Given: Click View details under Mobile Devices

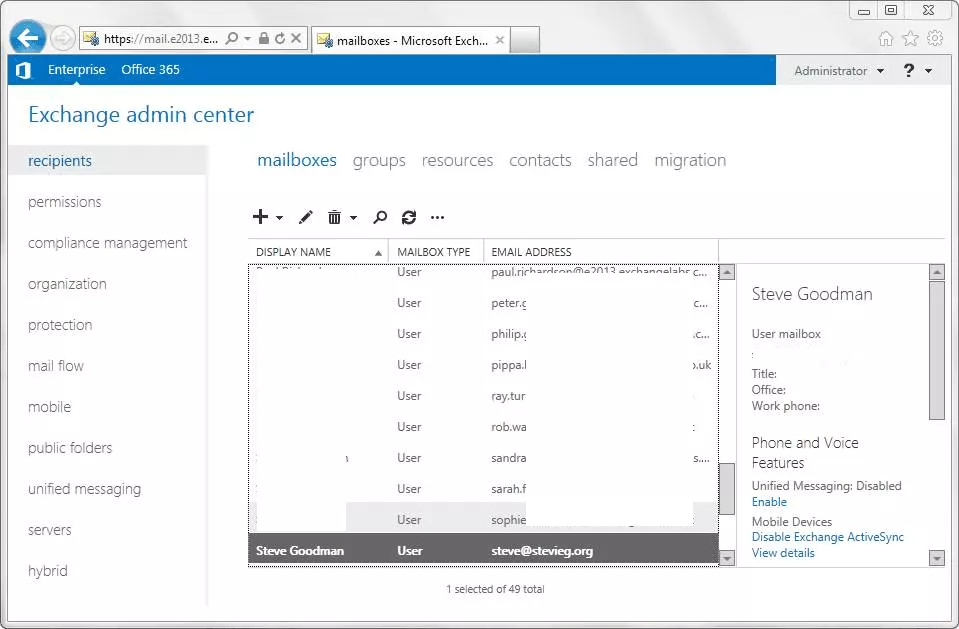Looking at the screenshot, I should click(783, 553).
